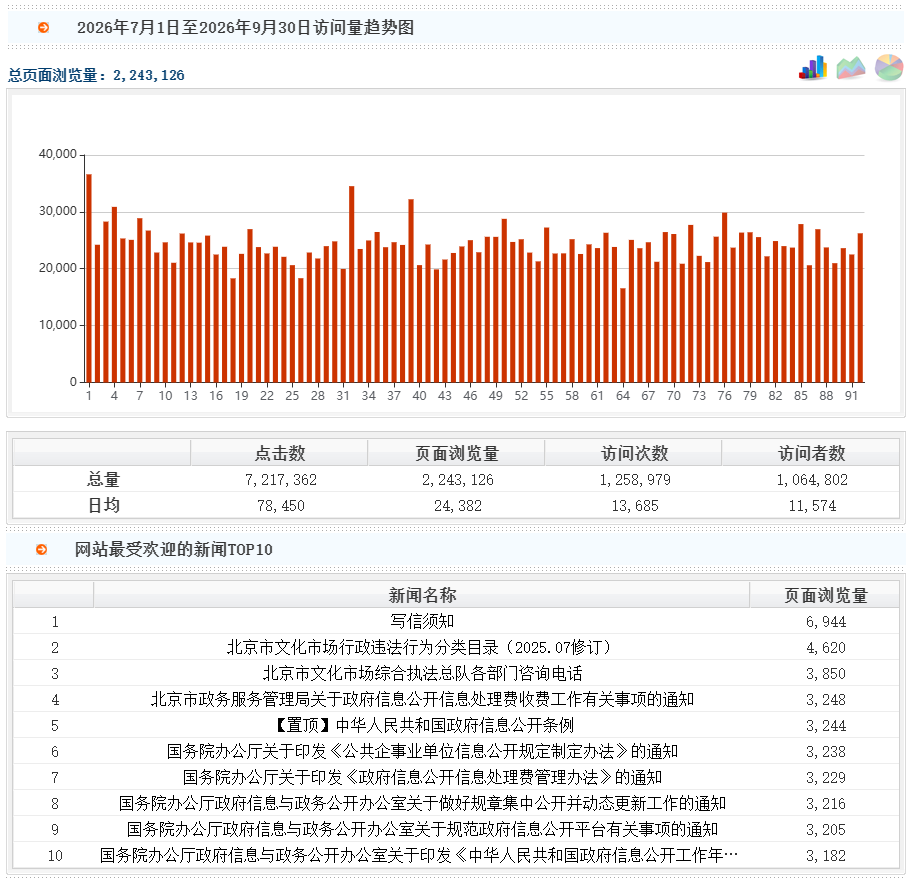Click the 40,000 y-axis label
Image resolution: width=911 pixels, height=880 pixels.
(x=58, y=154)
